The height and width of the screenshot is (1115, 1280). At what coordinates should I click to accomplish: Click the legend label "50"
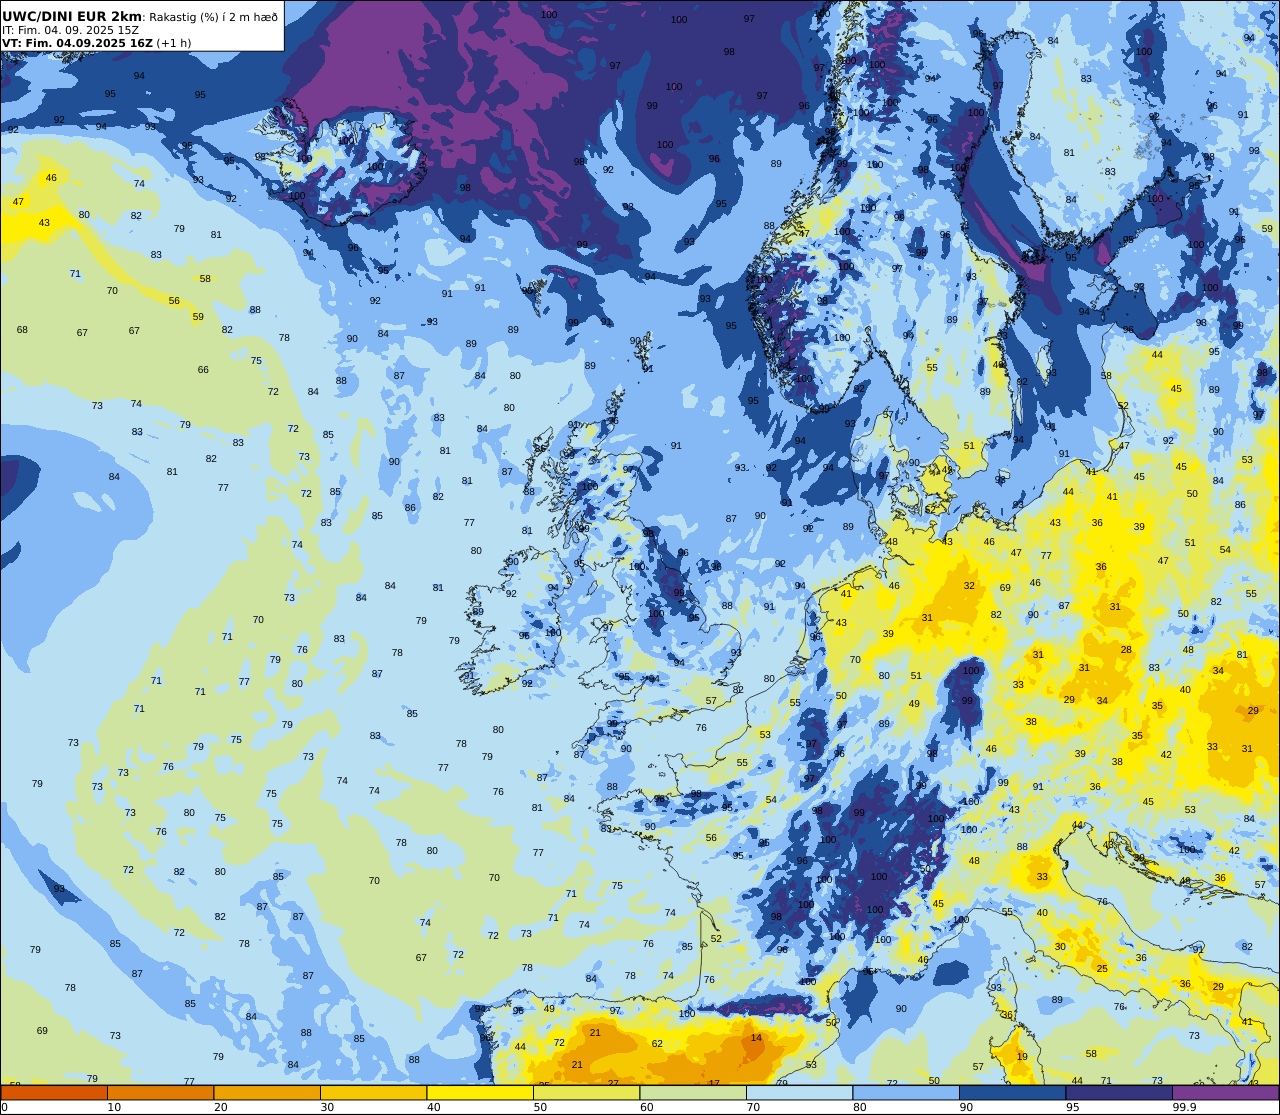point(540,1107)
